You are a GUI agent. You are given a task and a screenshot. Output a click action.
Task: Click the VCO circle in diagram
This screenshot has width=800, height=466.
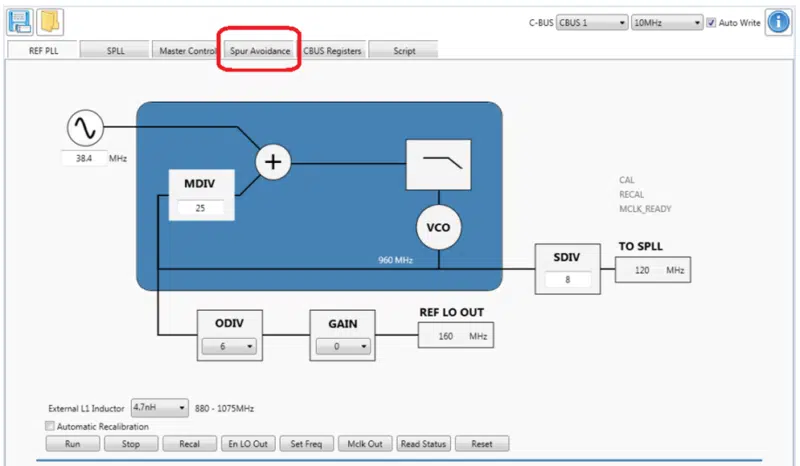(x=438, y=228)
